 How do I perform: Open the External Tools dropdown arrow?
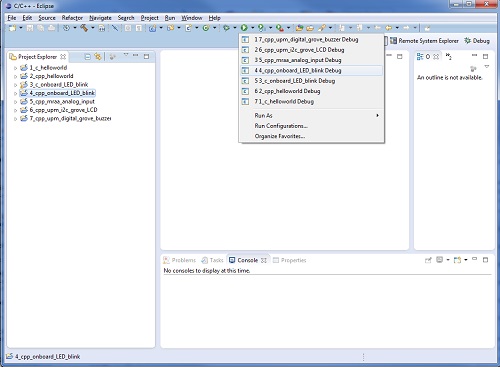[x=288, y=28]
